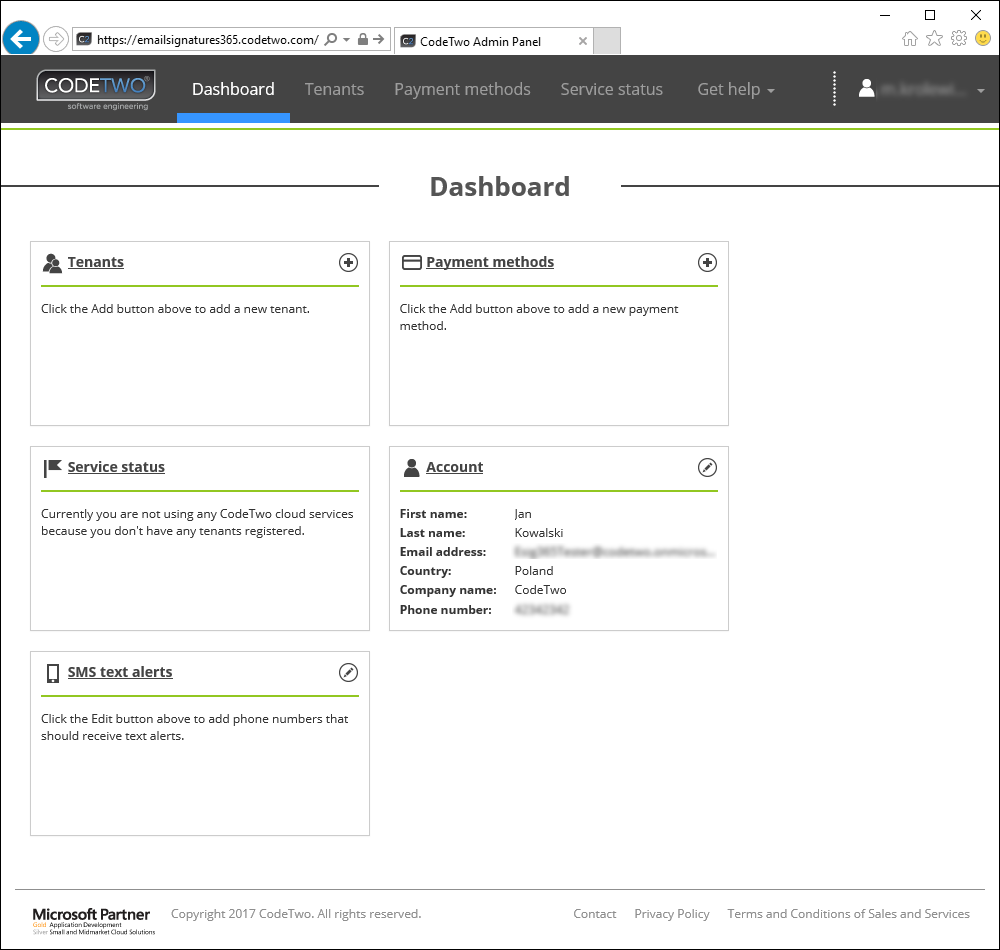Open the Service status navigation tab

pos(612,89)
